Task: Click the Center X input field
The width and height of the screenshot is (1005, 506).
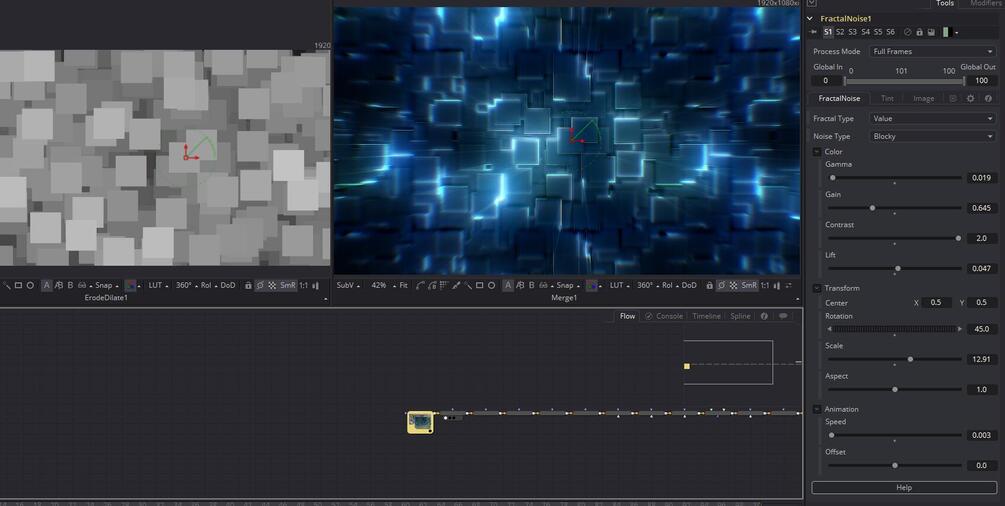Action: pos(936,303)
